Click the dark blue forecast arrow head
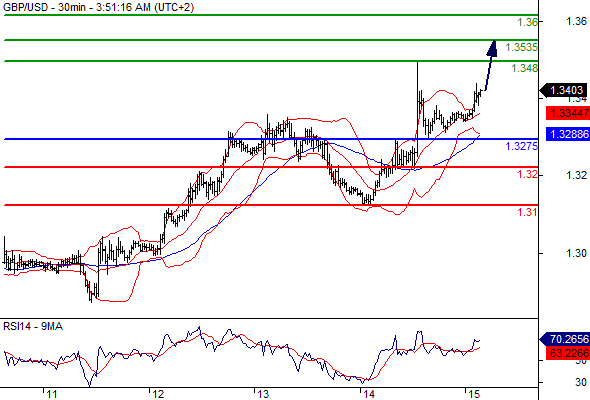This screenshot has height=400, width=590. [x=492, y=49]
